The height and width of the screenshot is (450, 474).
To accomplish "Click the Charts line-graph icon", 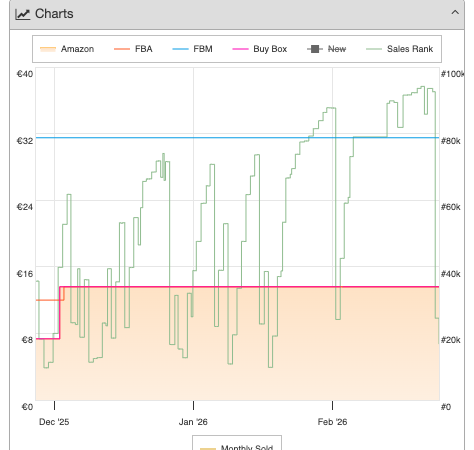I will click(x=23, y=14).
